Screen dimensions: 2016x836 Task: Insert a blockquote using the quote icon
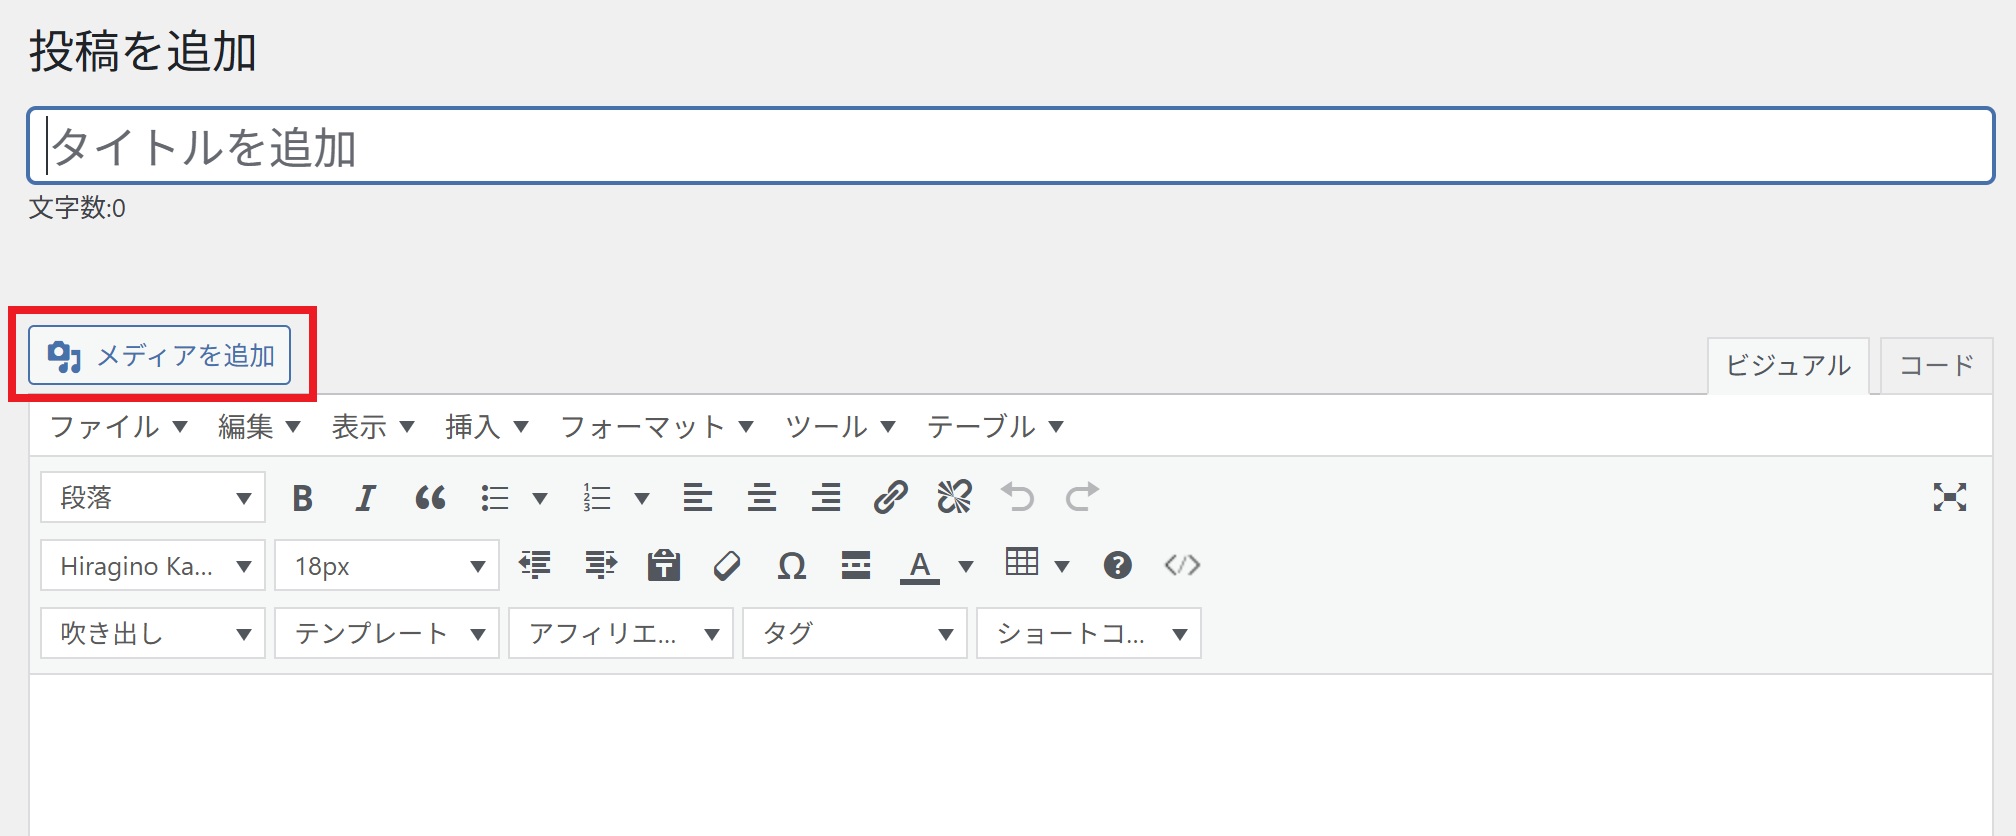tap(430, 498)
